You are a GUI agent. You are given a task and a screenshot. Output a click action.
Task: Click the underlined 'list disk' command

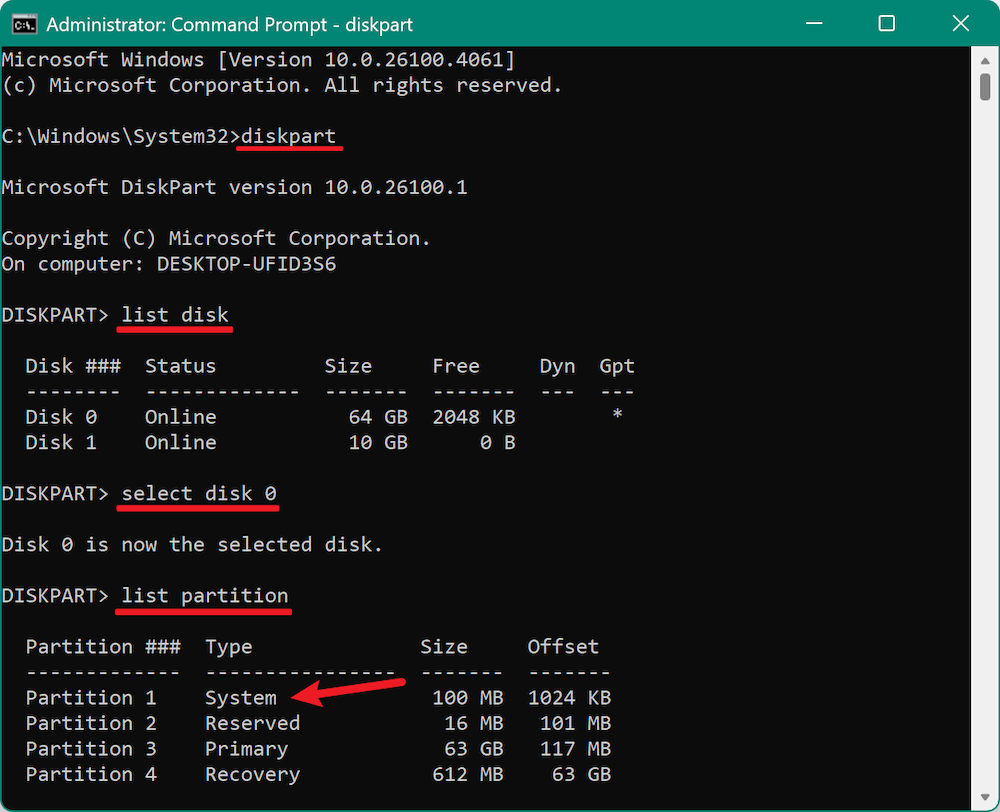tap(174, 314)
